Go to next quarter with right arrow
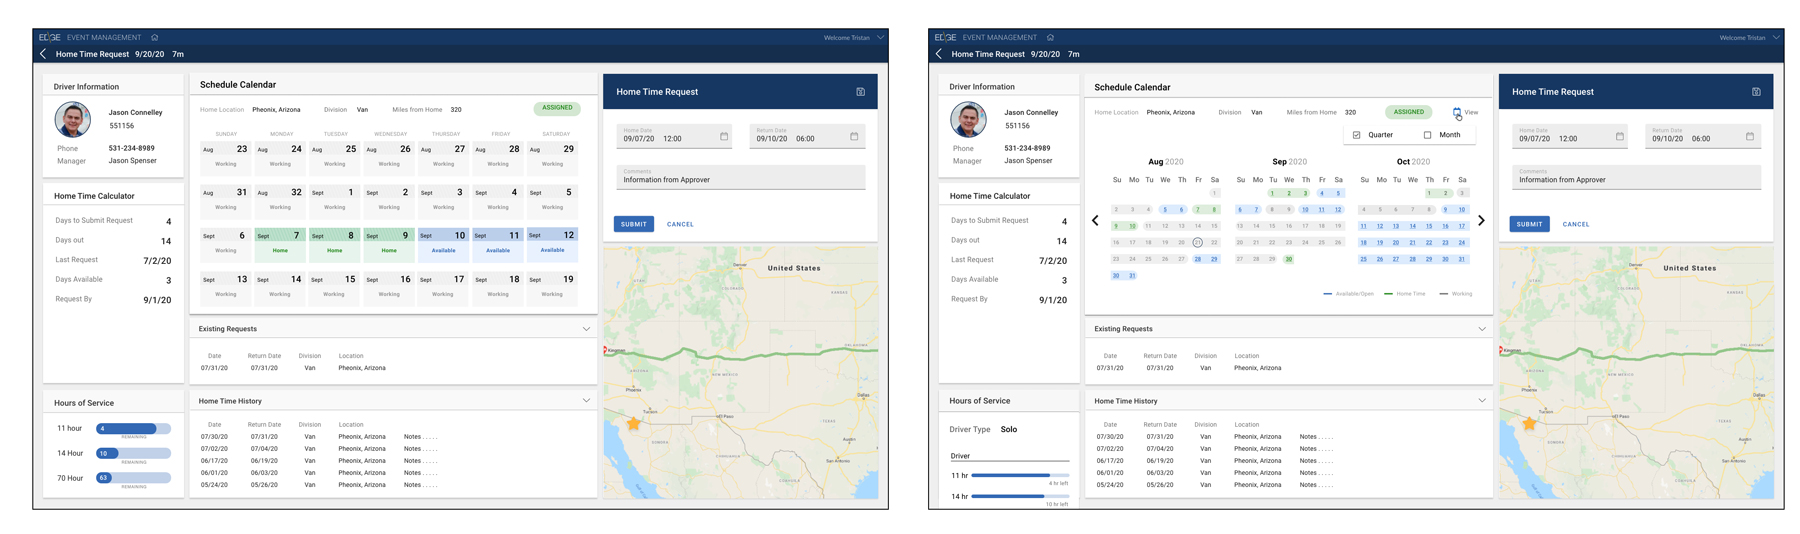Image resolution: width=1800 pixels, height=534 pixels. click(1481, 221)
